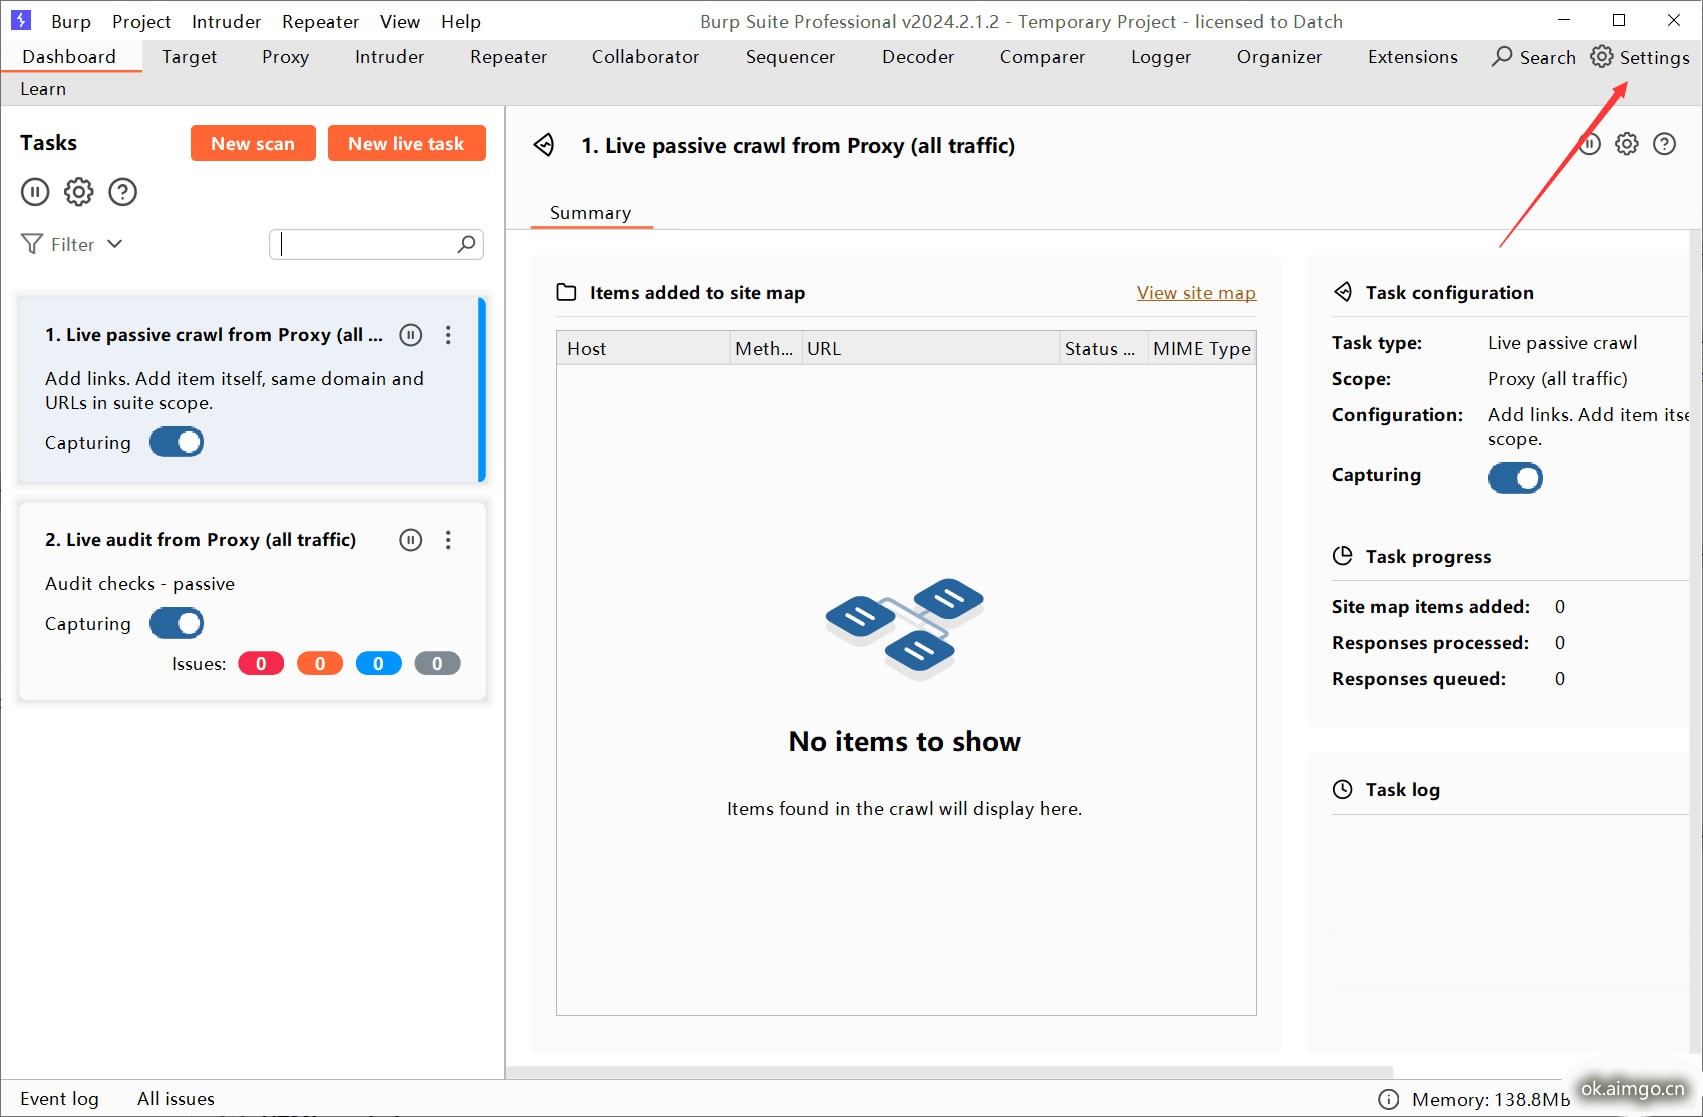1703x1117 pixels.
Task: Open Tasks help question mark icon
Action: [122, 192]
